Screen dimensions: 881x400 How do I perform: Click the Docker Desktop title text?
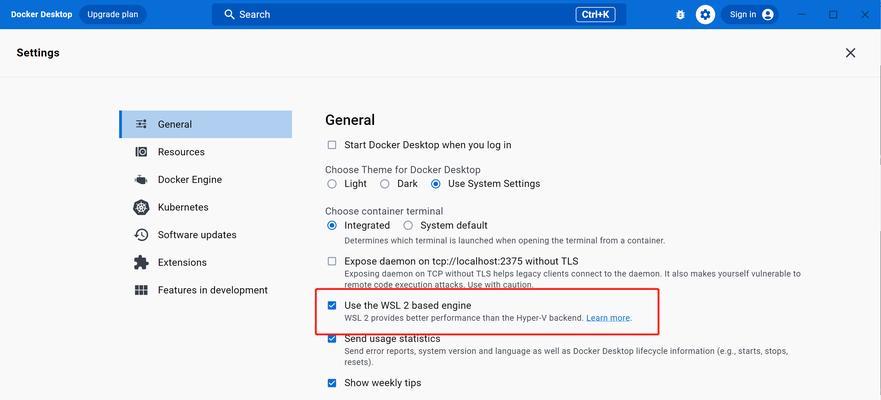[x=42, y=15]
